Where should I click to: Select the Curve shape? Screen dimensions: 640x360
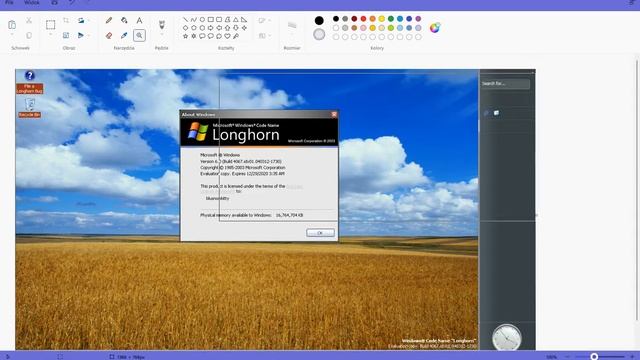tap(194, 19)
